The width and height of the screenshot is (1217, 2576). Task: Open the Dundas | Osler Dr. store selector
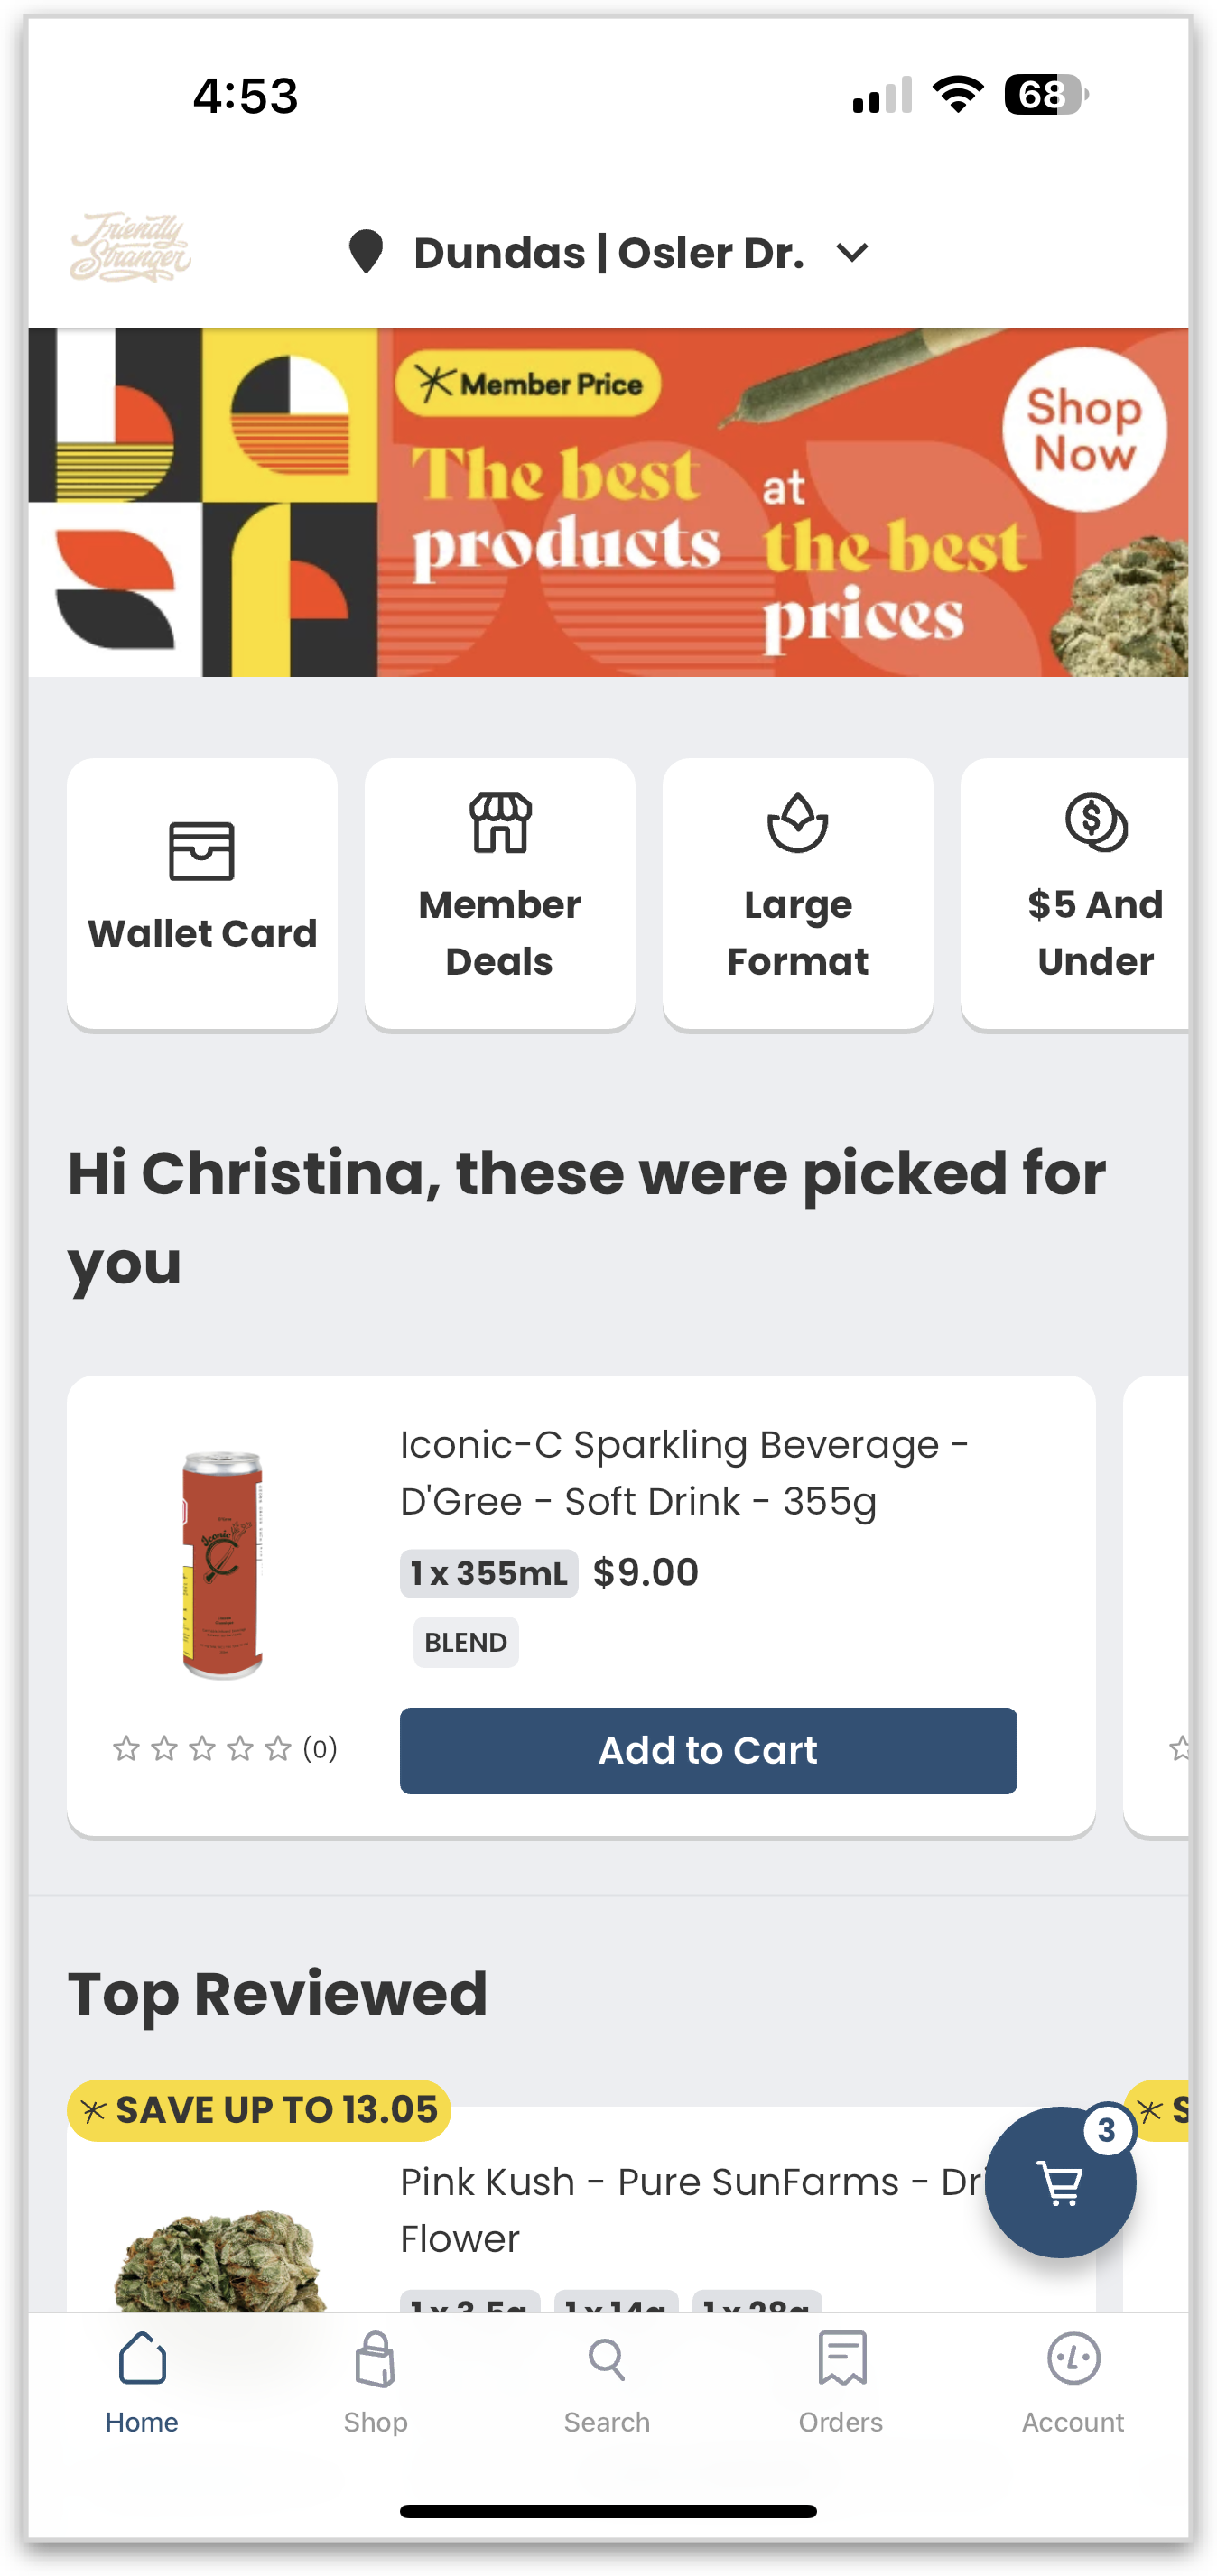pyautogui.click(x=608, y=253)
